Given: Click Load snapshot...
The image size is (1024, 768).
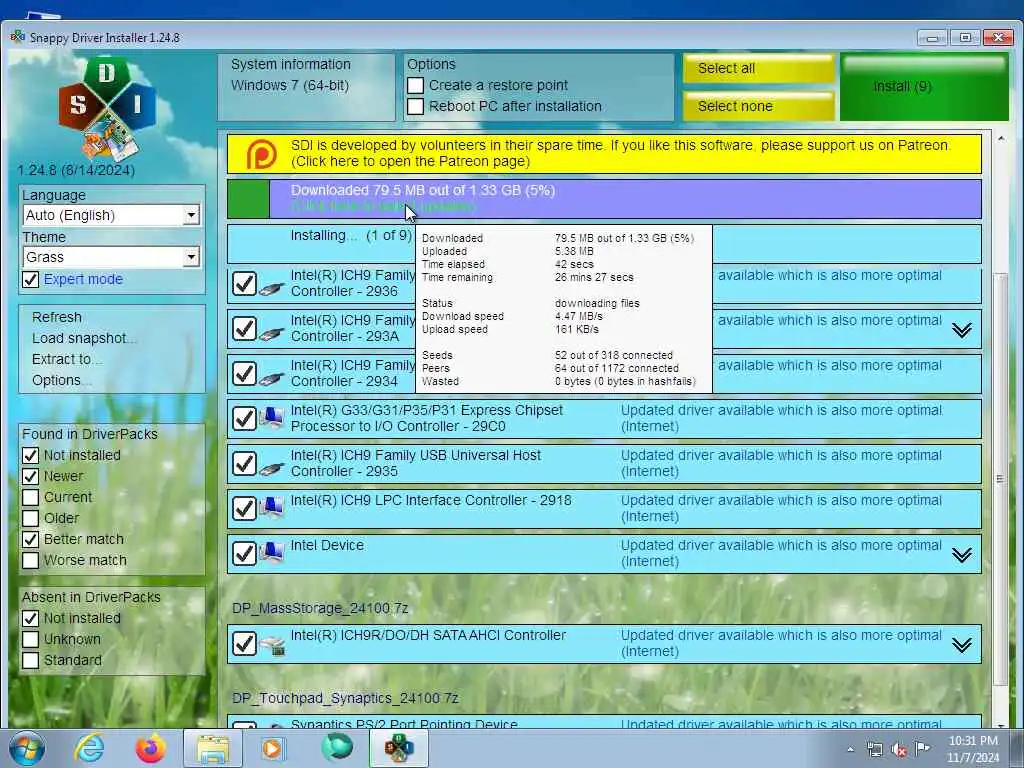Looking at the screenshot, I should (84, 338).
